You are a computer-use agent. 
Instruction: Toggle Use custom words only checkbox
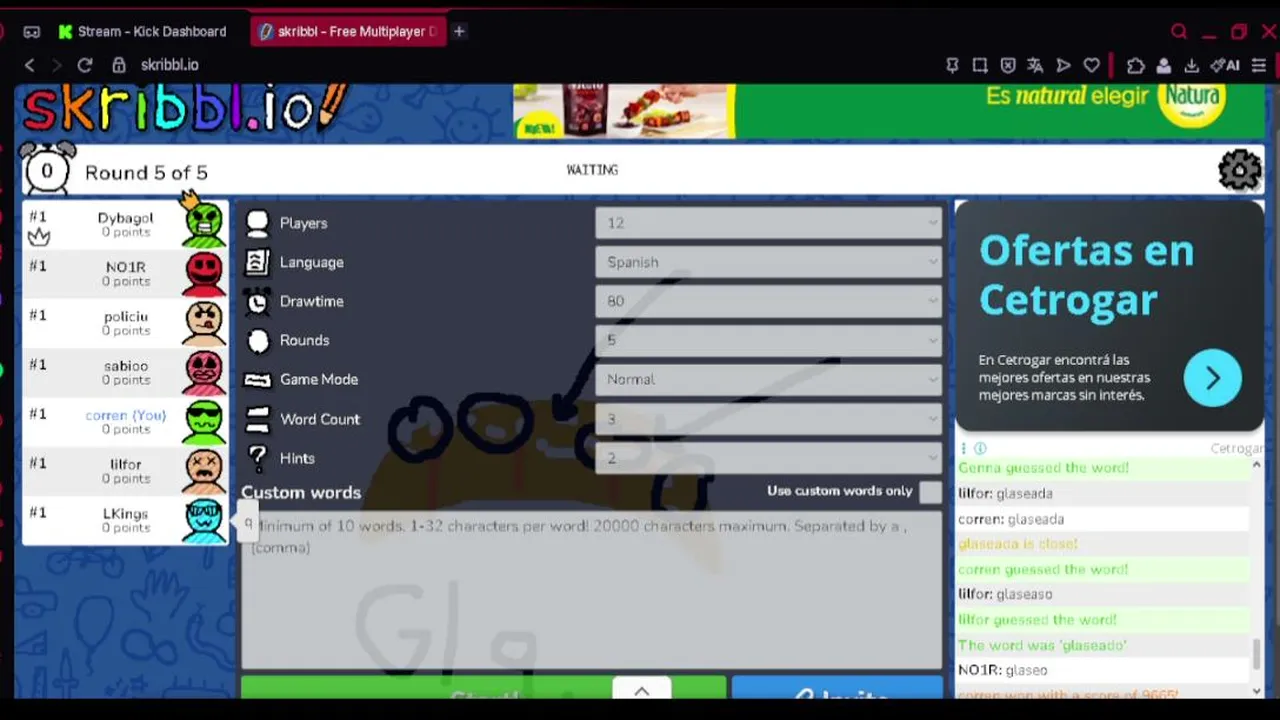tap(931, 491)
